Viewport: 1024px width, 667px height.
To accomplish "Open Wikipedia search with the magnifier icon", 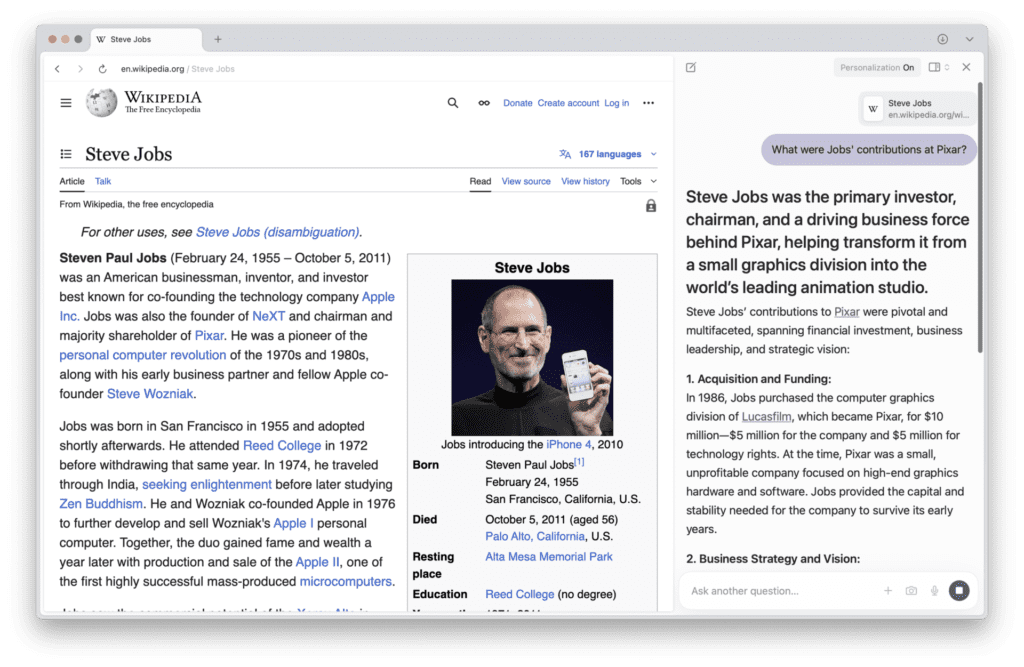I will [x=453, y=103].
